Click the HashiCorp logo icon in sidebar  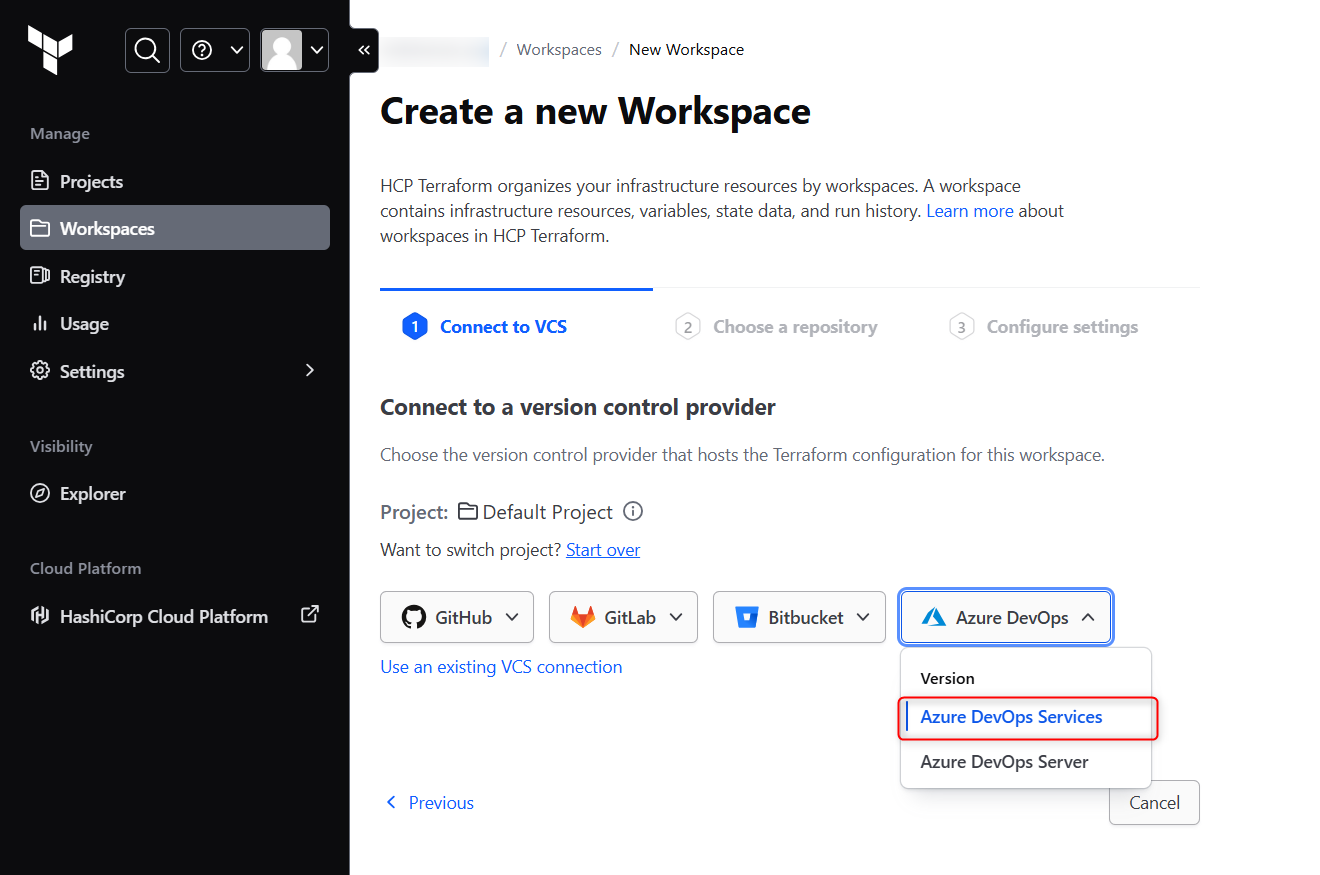pos(40,615)
